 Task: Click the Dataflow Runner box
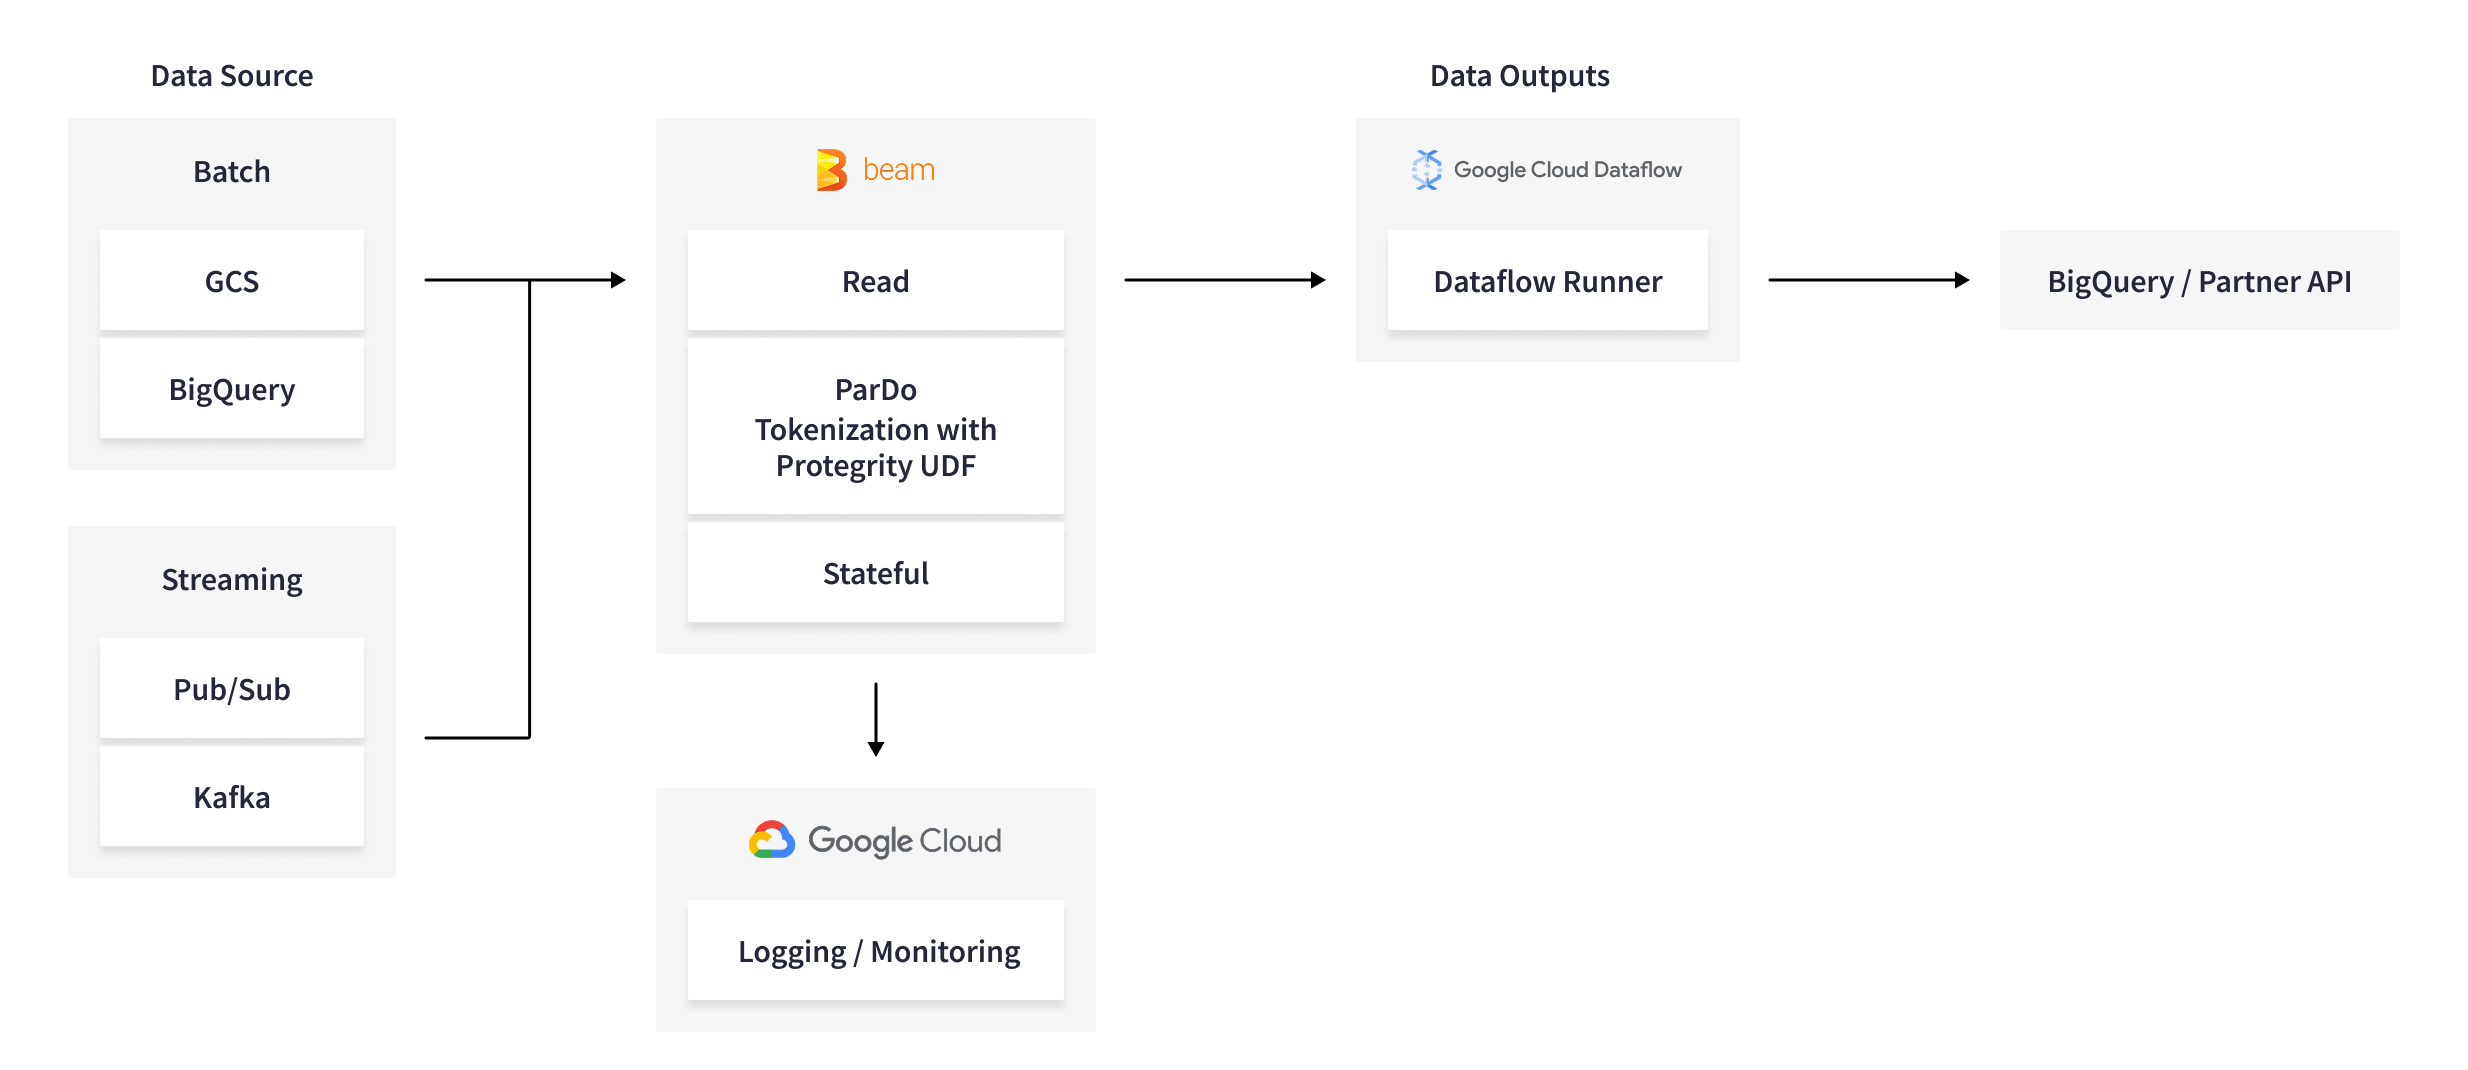coord(1547,281)
